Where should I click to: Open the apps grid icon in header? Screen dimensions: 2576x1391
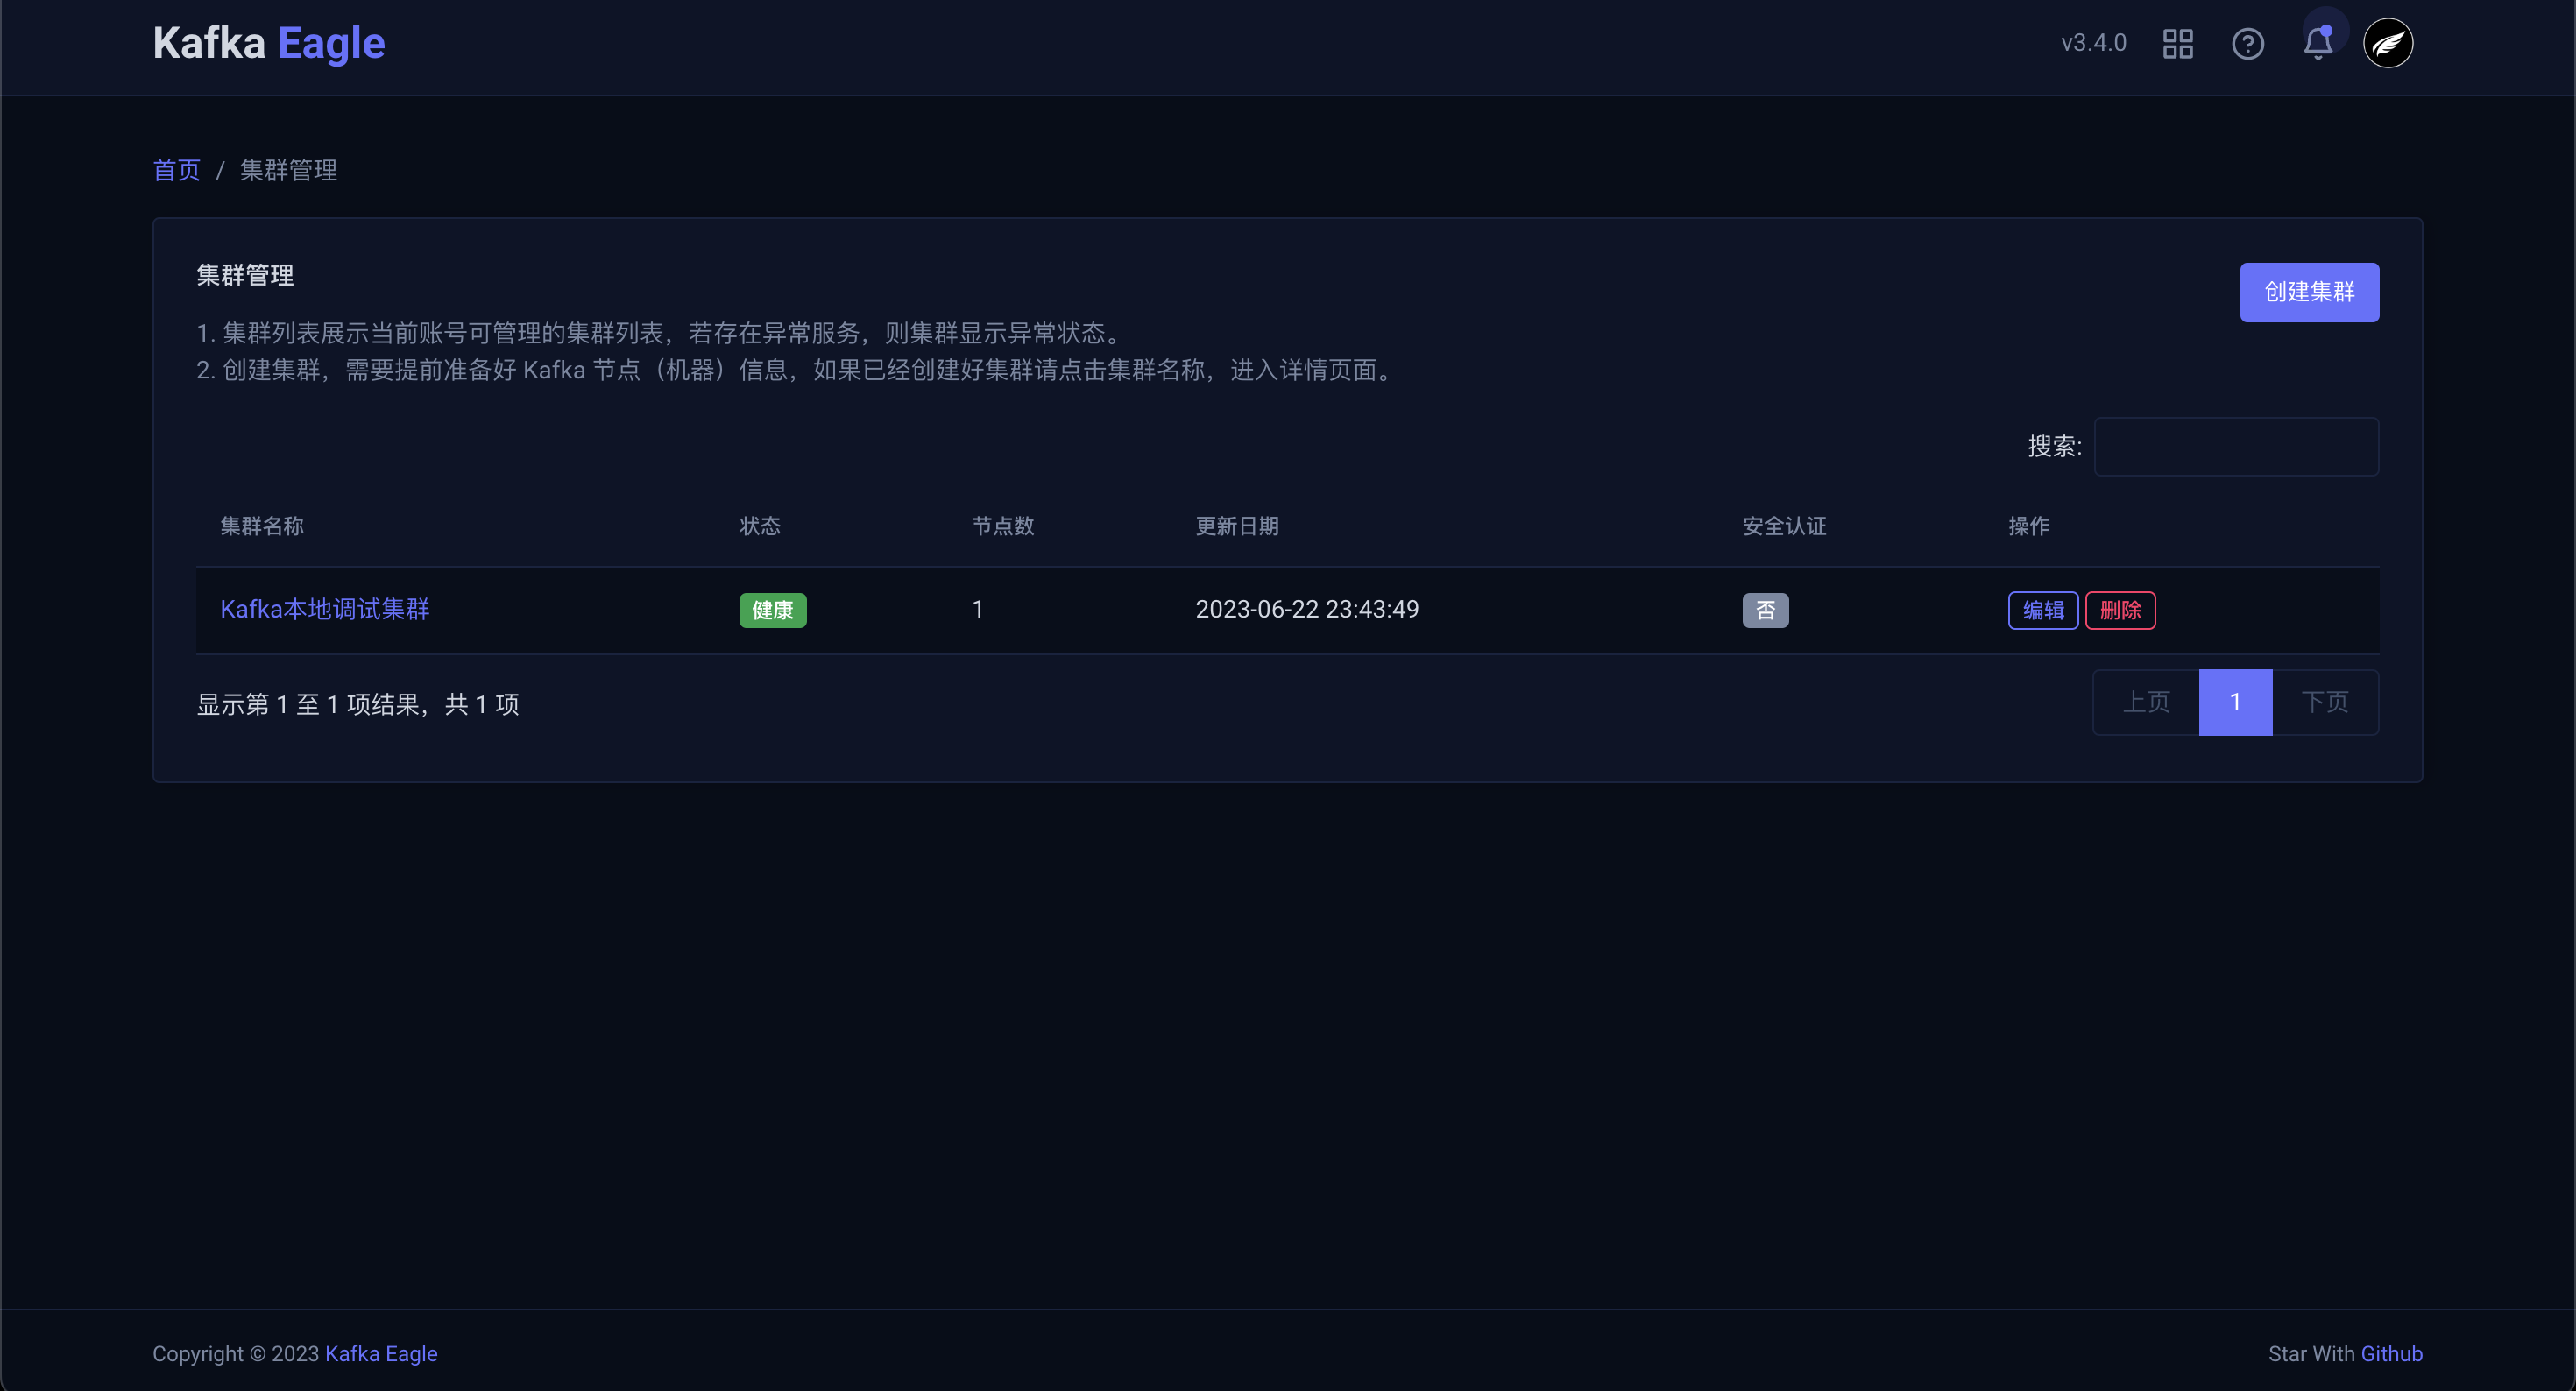2177,43
